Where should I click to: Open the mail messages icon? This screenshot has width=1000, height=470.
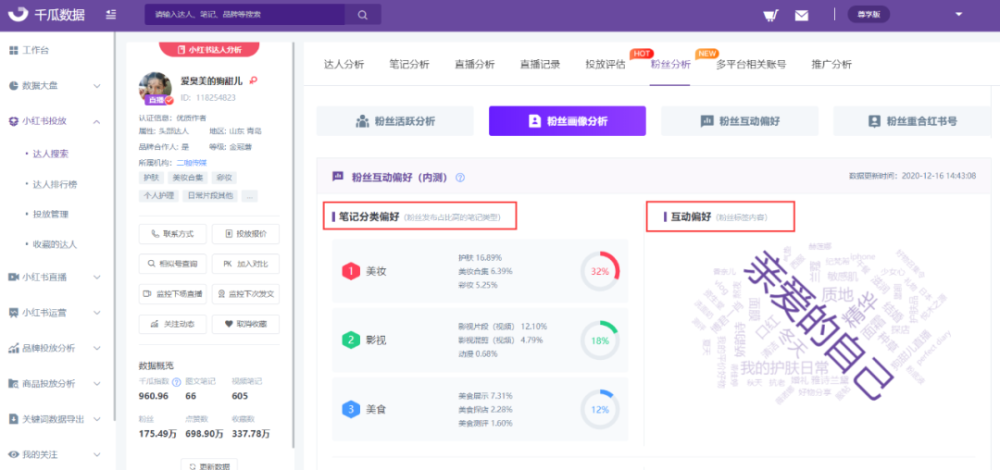[801, 15]
